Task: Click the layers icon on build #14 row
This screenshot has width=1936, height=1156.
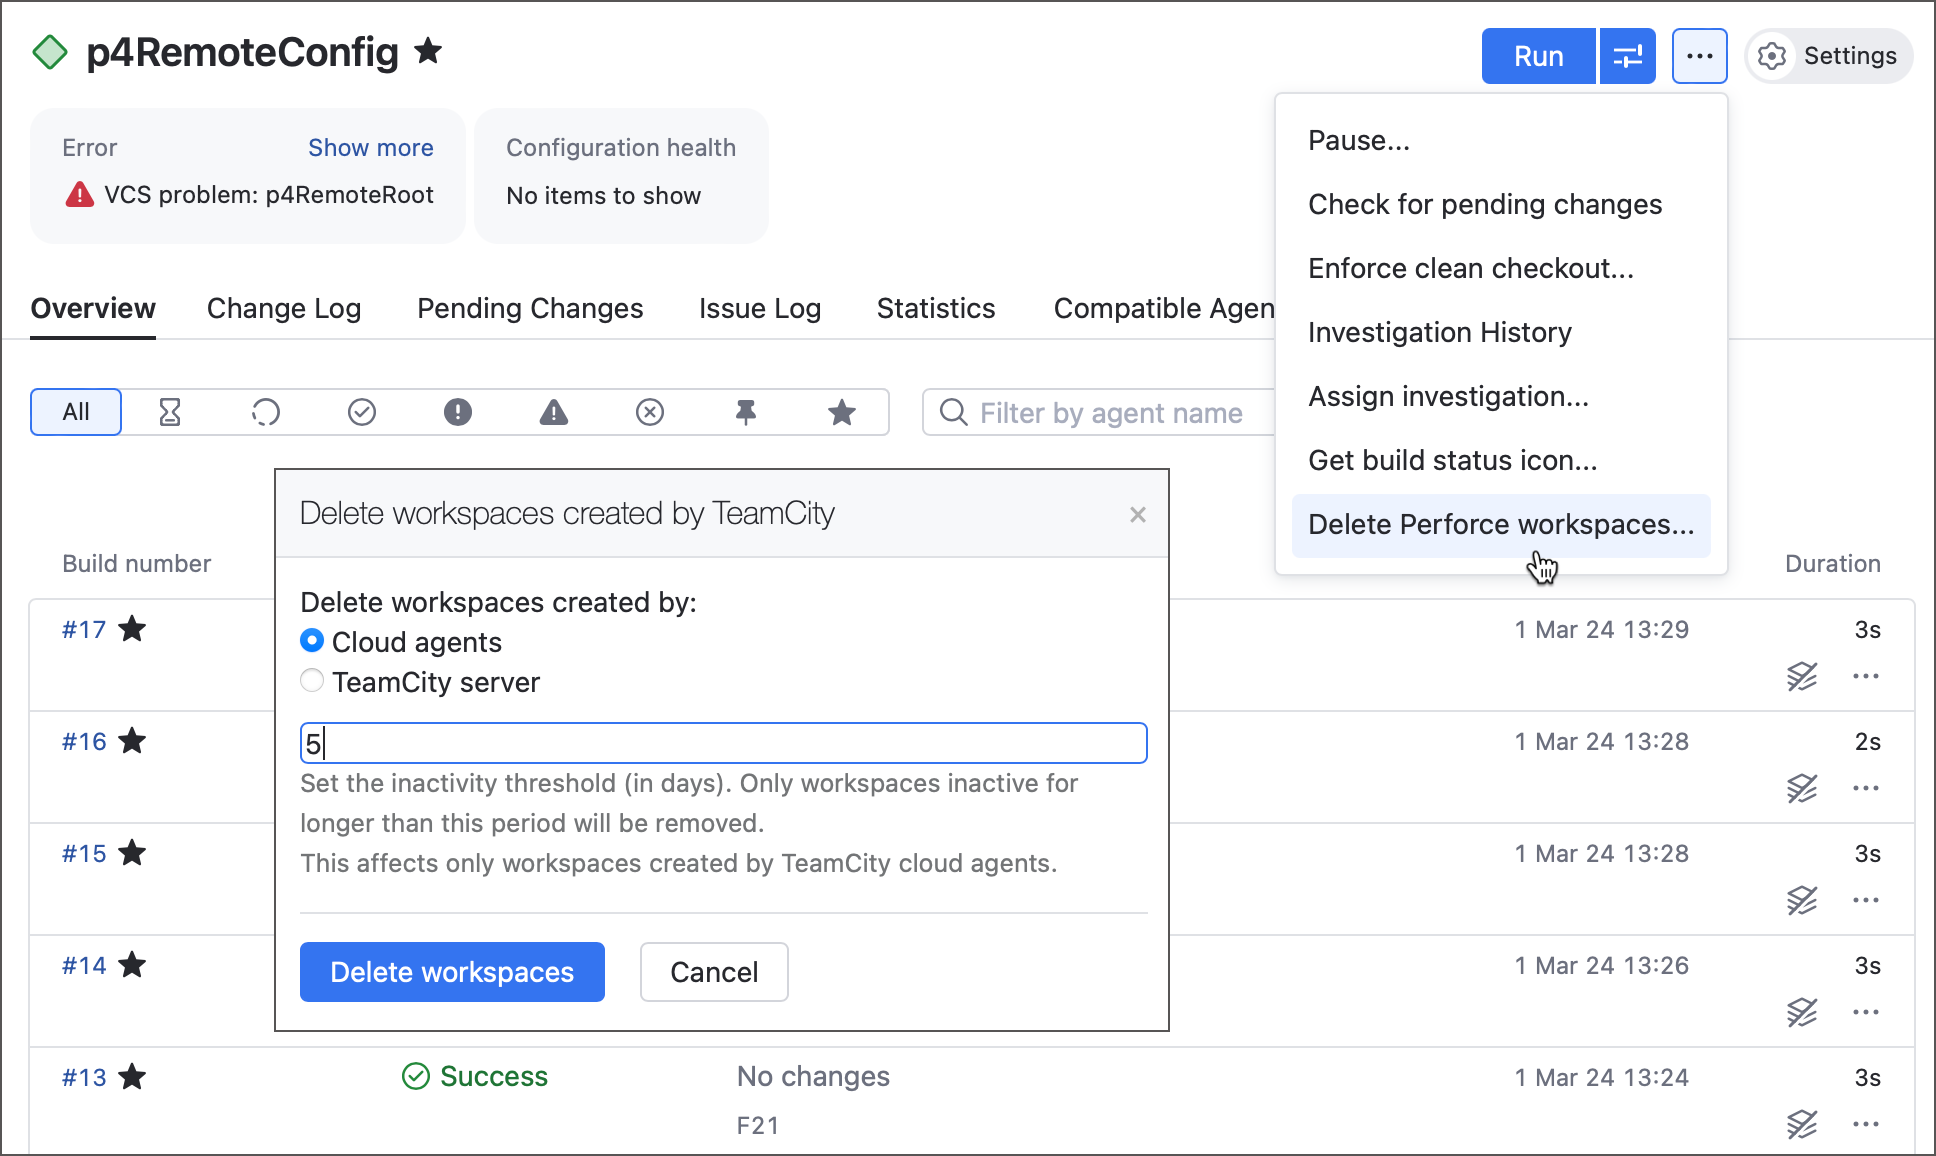Action: point(1802,1012)
